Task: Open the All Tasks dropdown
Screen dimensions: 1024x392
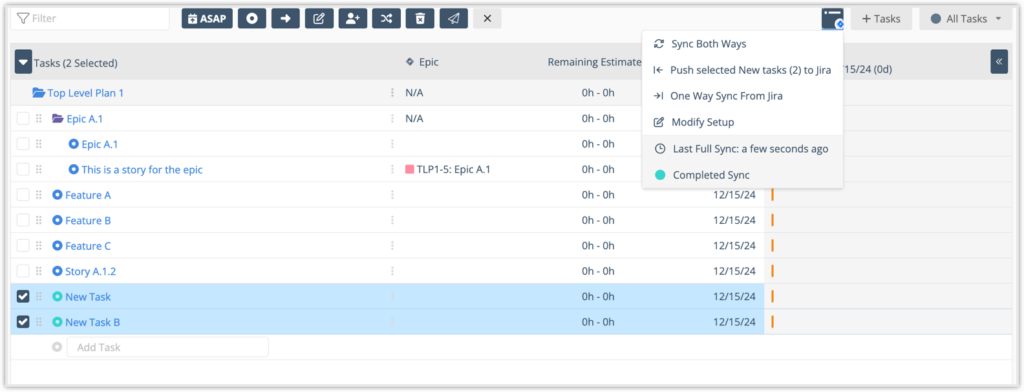Action: (x=966, y=19)
